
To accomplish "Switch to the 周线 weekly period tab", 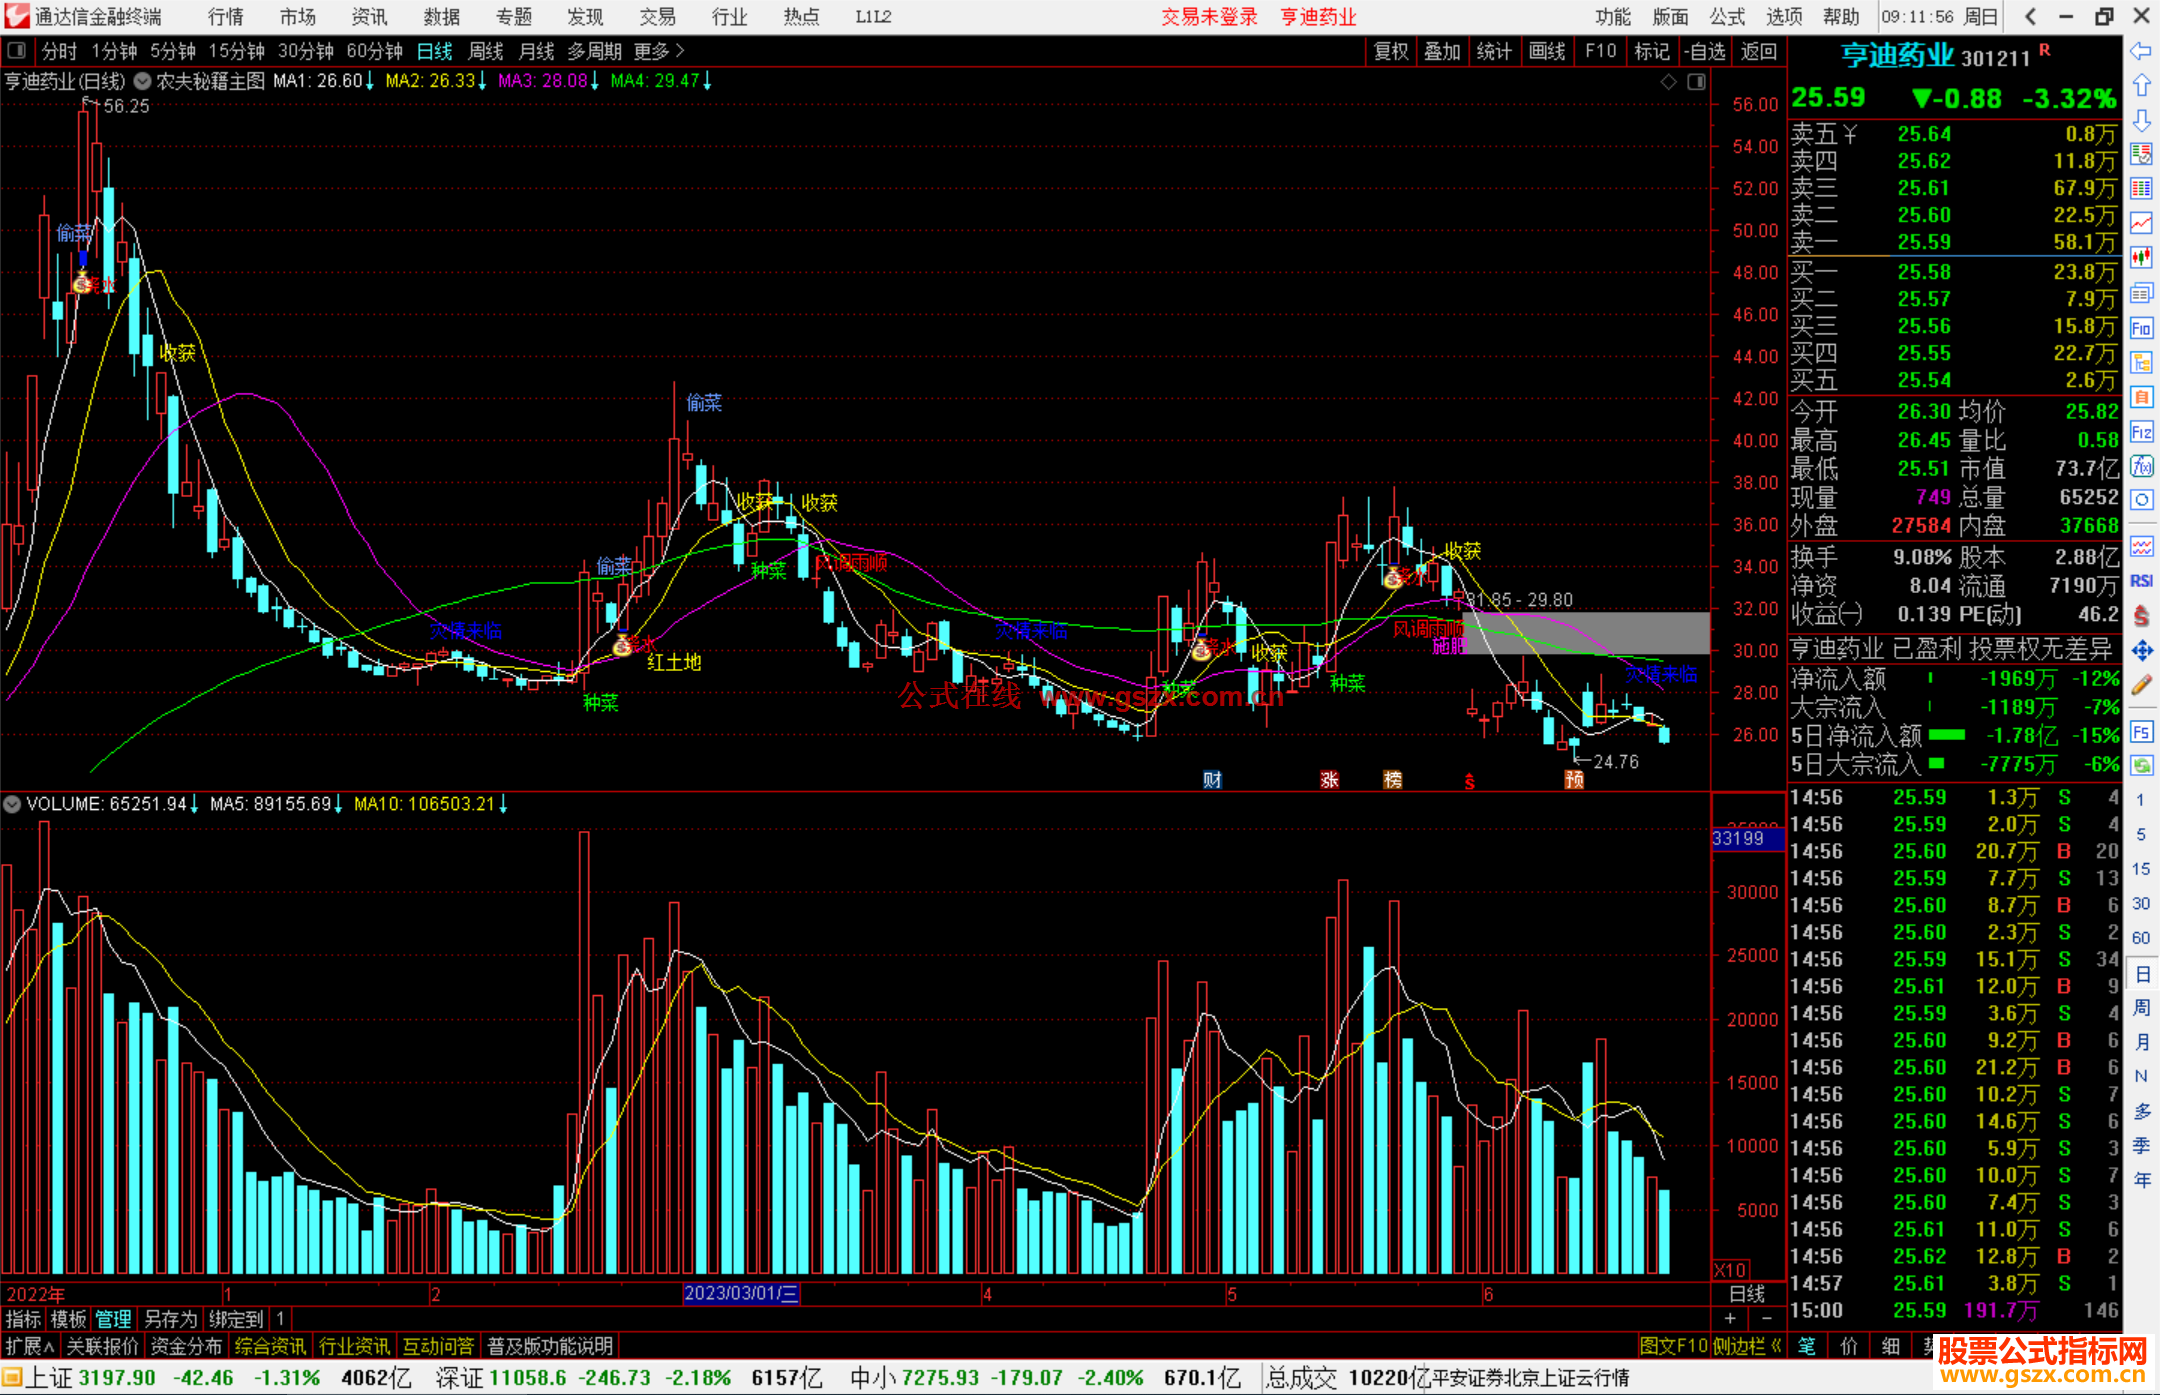I will click(486, 51).
